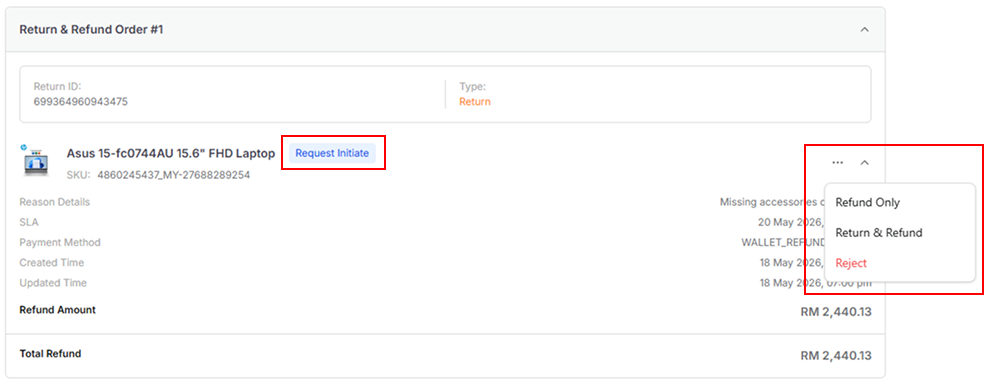Open the three-dot actions menu for the Asus laptop
The height and width of the screenshot is (384, 997).
pos(837,163)
